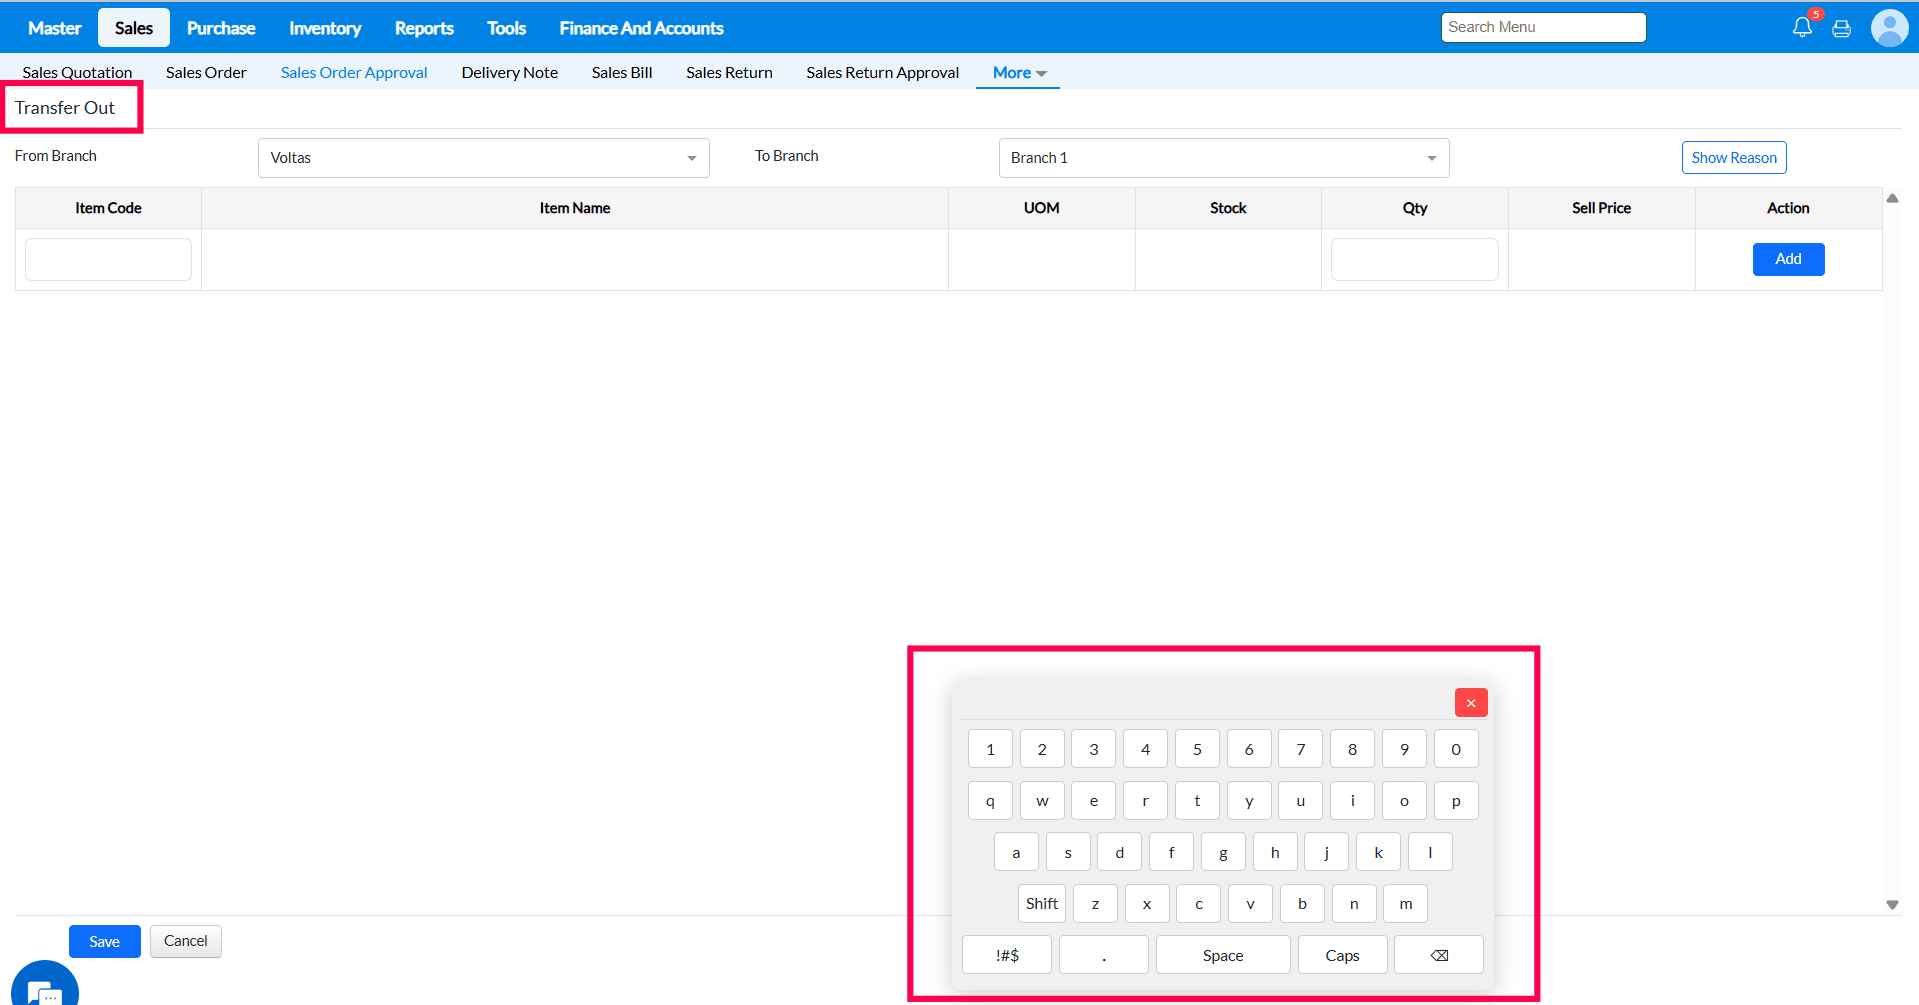Expand the To Branch dropdown
Image resolution: width=1919 pixels, height=1005 pixels.
point(1223,158)
